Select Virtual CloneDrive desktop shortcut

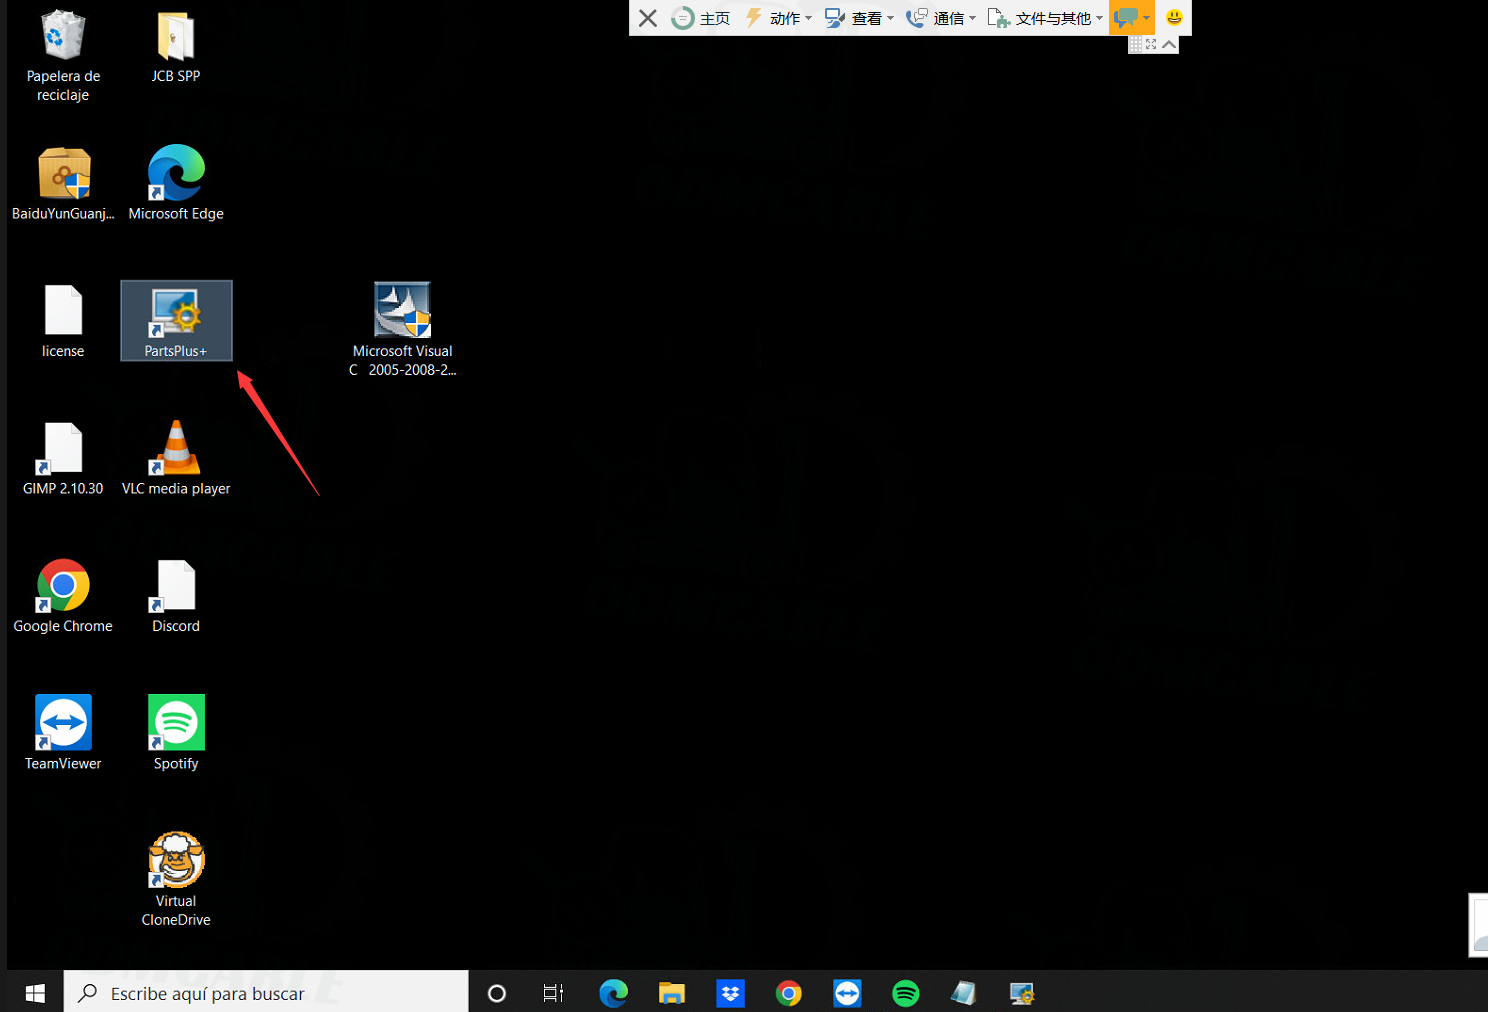coord(176,880)
